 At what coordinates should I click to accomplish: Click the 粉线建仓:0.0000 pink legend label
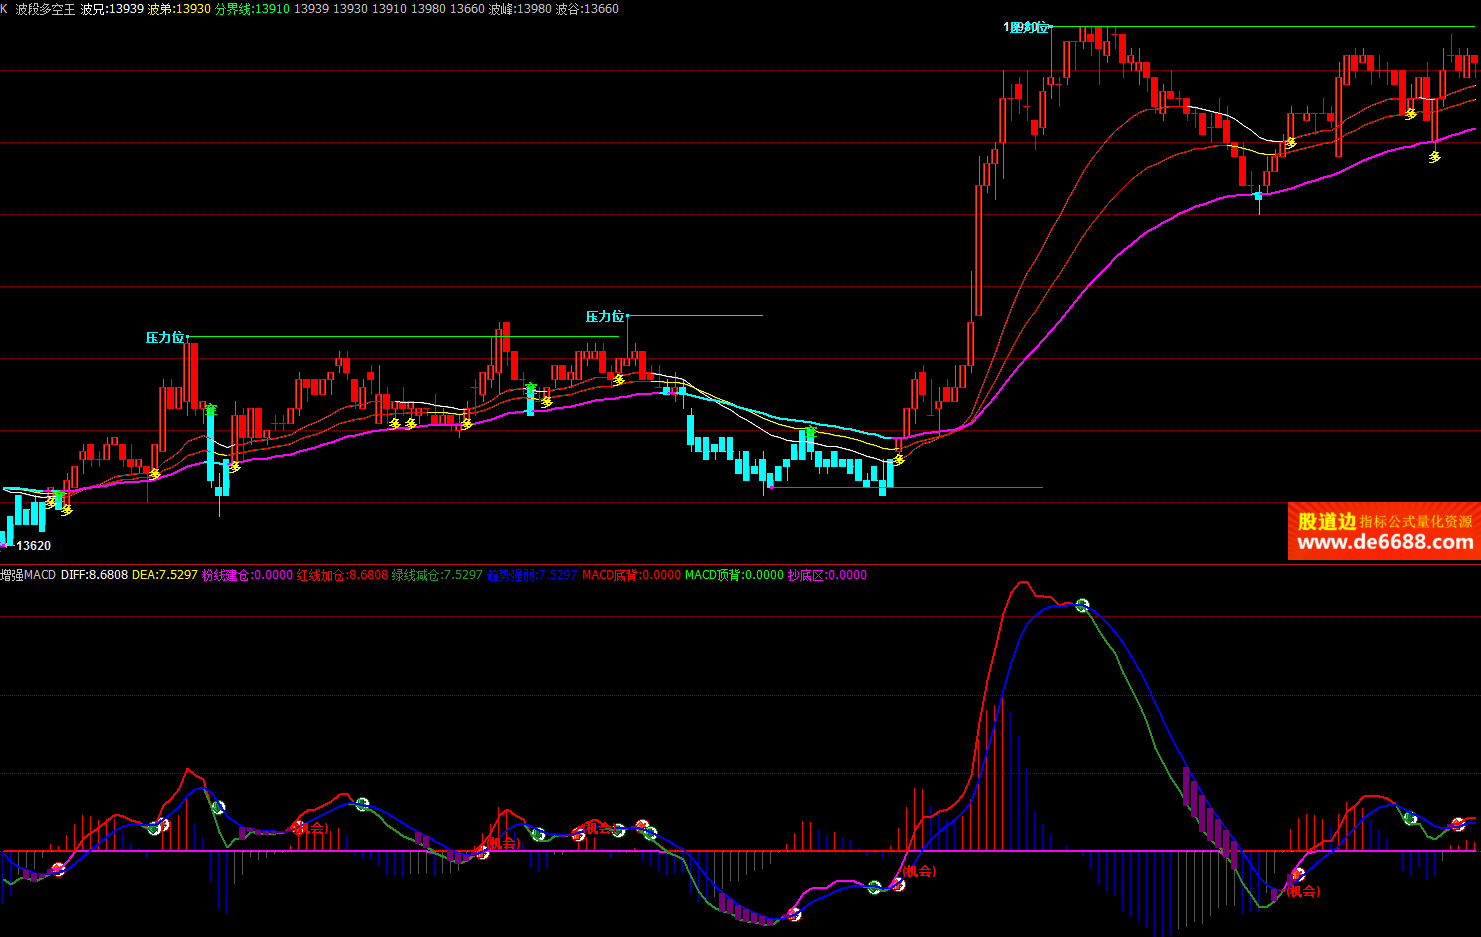247,575
